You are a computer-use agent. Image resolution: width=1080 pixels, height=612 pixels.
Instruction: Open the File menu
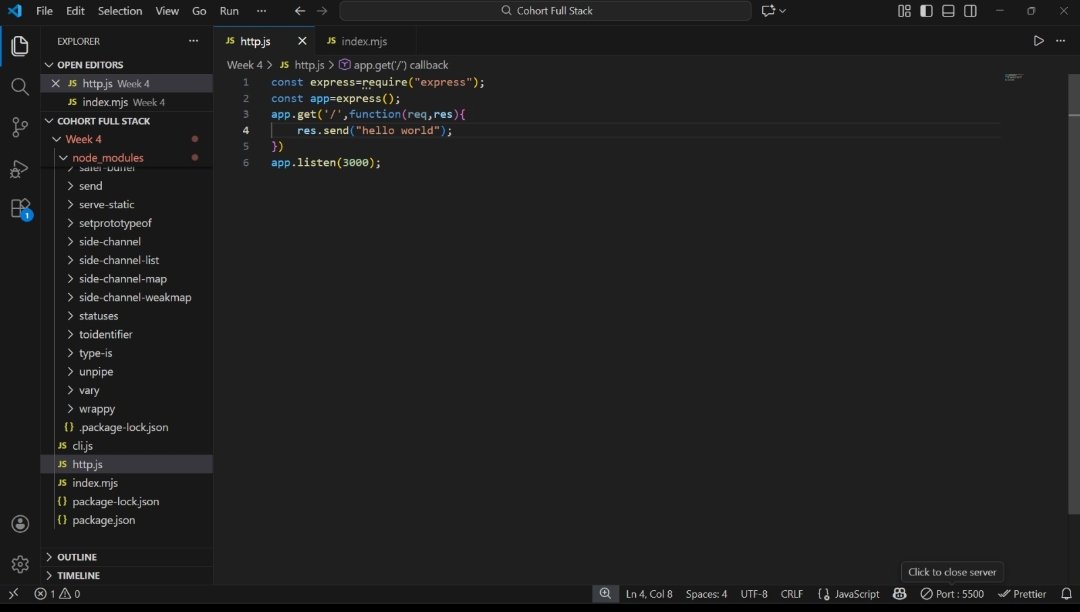click(44, 11)
